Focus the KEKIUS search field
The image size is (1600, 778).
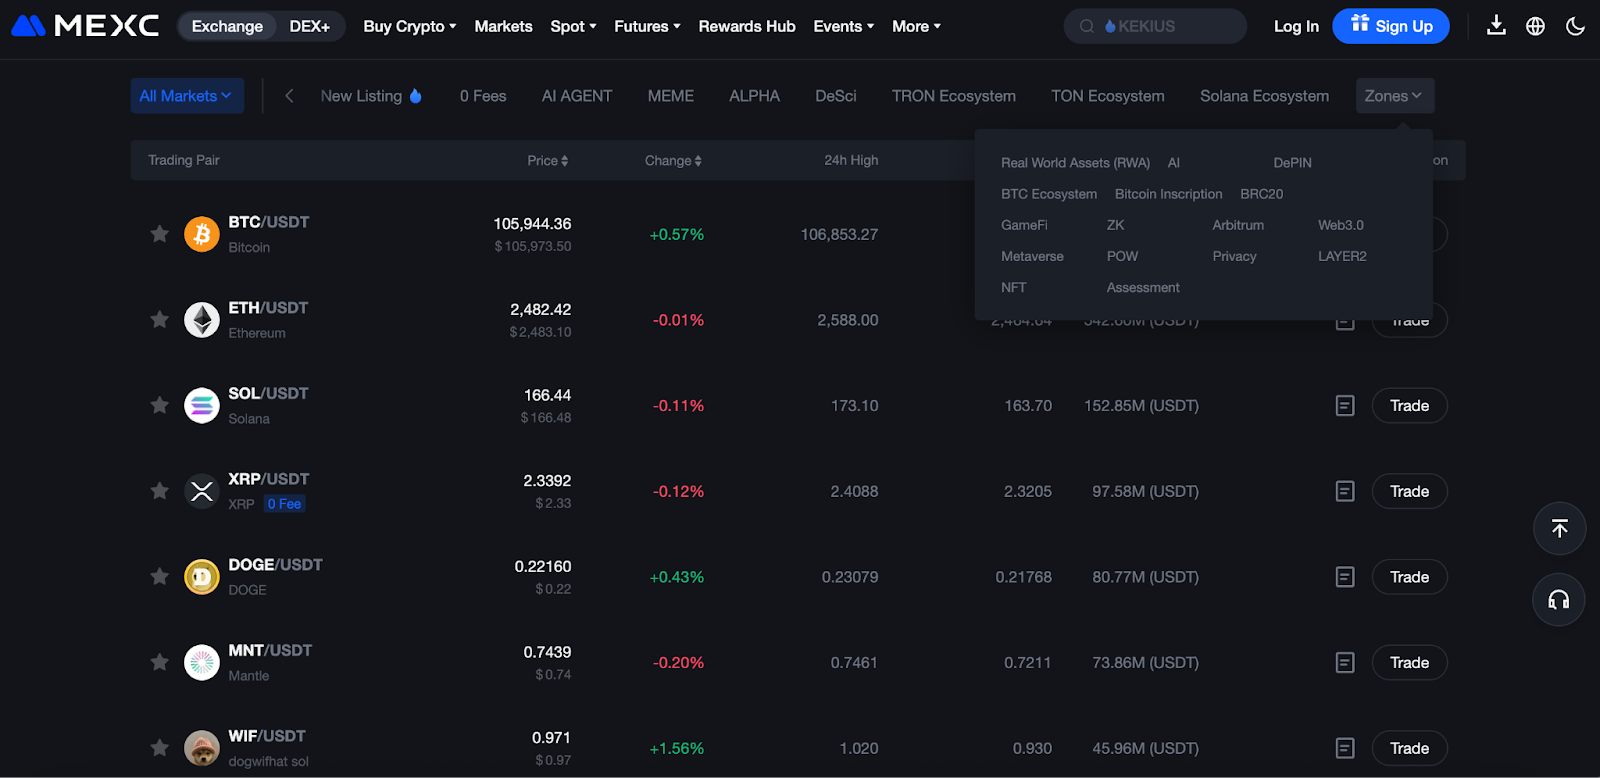[1155, 26]
